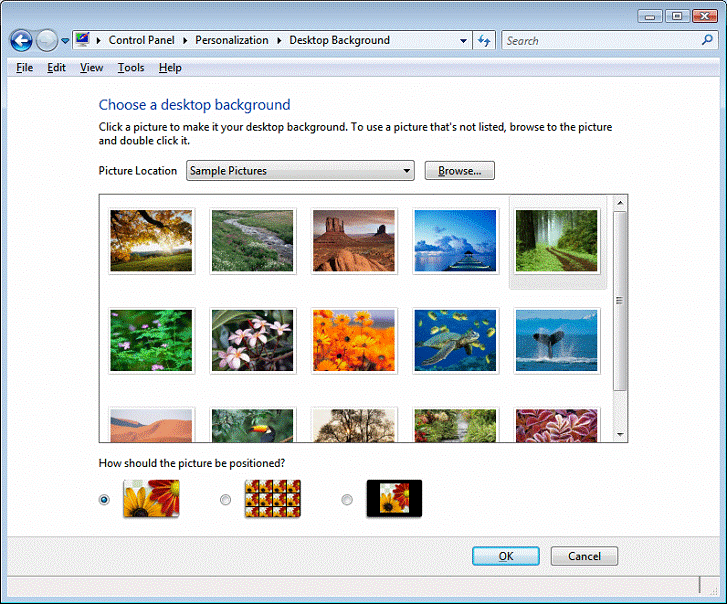
Task: Open the Tools menu
Action: point(131,68)
